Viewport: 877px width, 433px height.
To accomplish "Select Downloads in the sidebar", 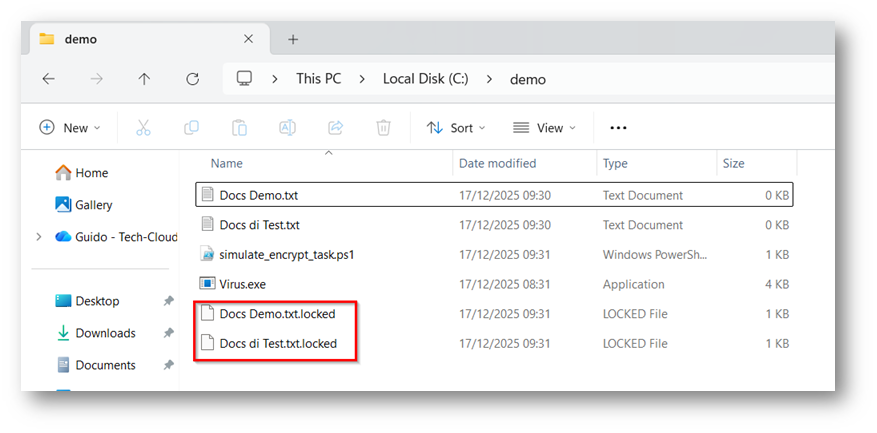I will click(105, 333).
